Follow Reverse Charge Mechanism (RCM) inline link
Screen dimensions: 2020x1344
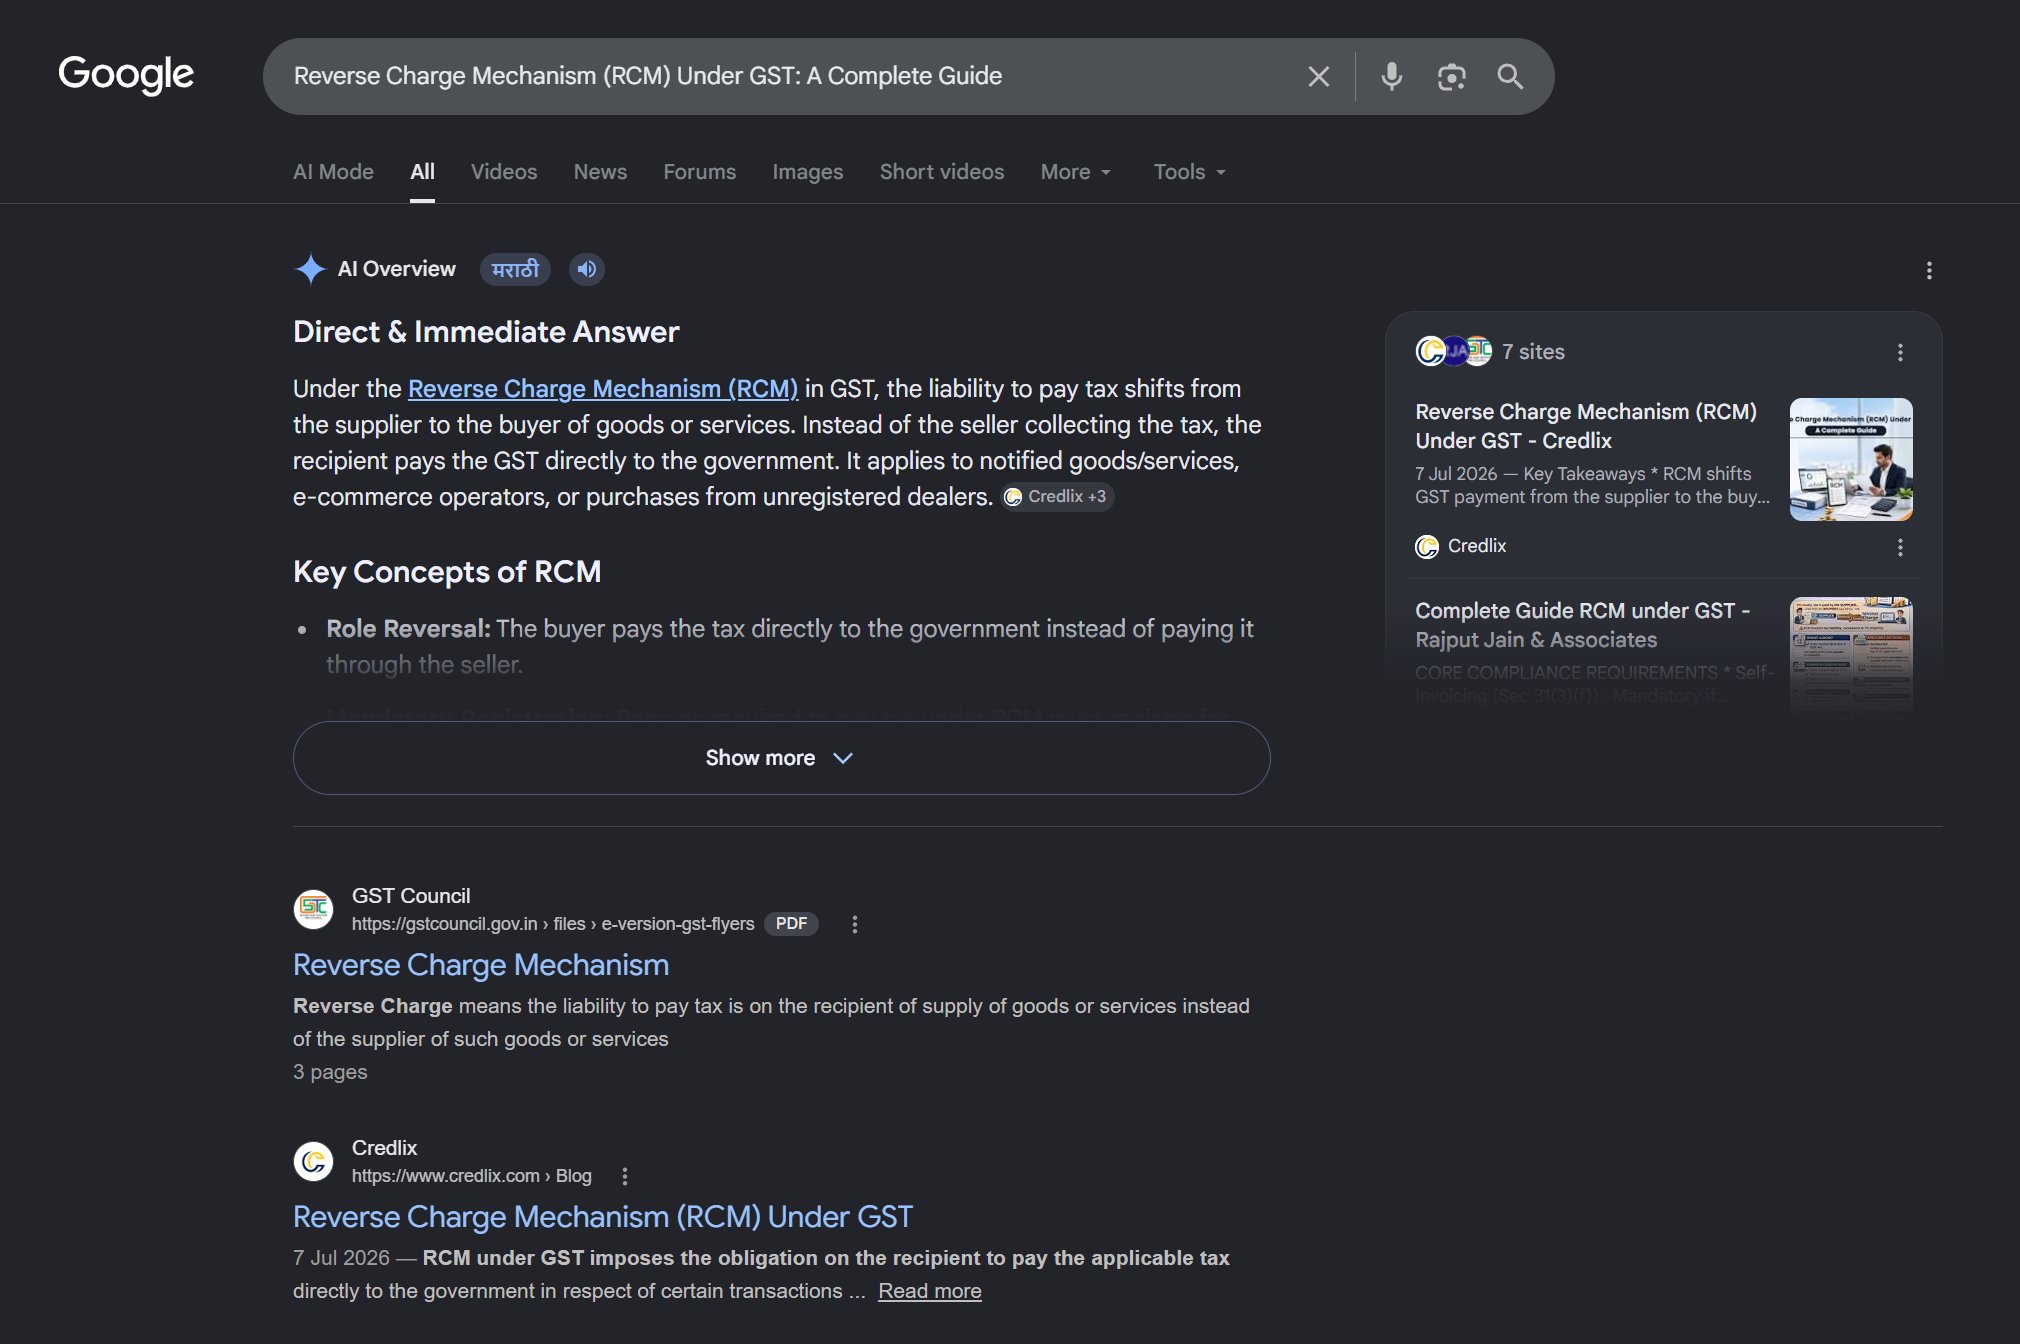pyautogui.click(x=603, y=389)
